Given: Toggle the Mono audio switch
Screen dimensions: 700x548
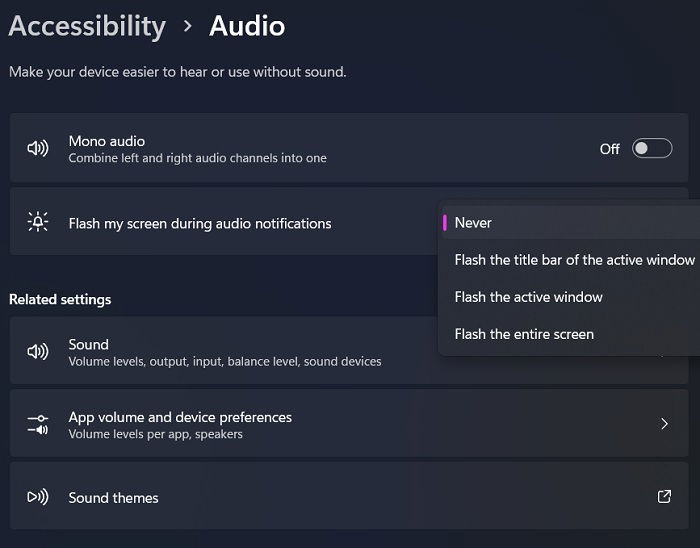Looking at the screenshot, I should pos(652,148).
